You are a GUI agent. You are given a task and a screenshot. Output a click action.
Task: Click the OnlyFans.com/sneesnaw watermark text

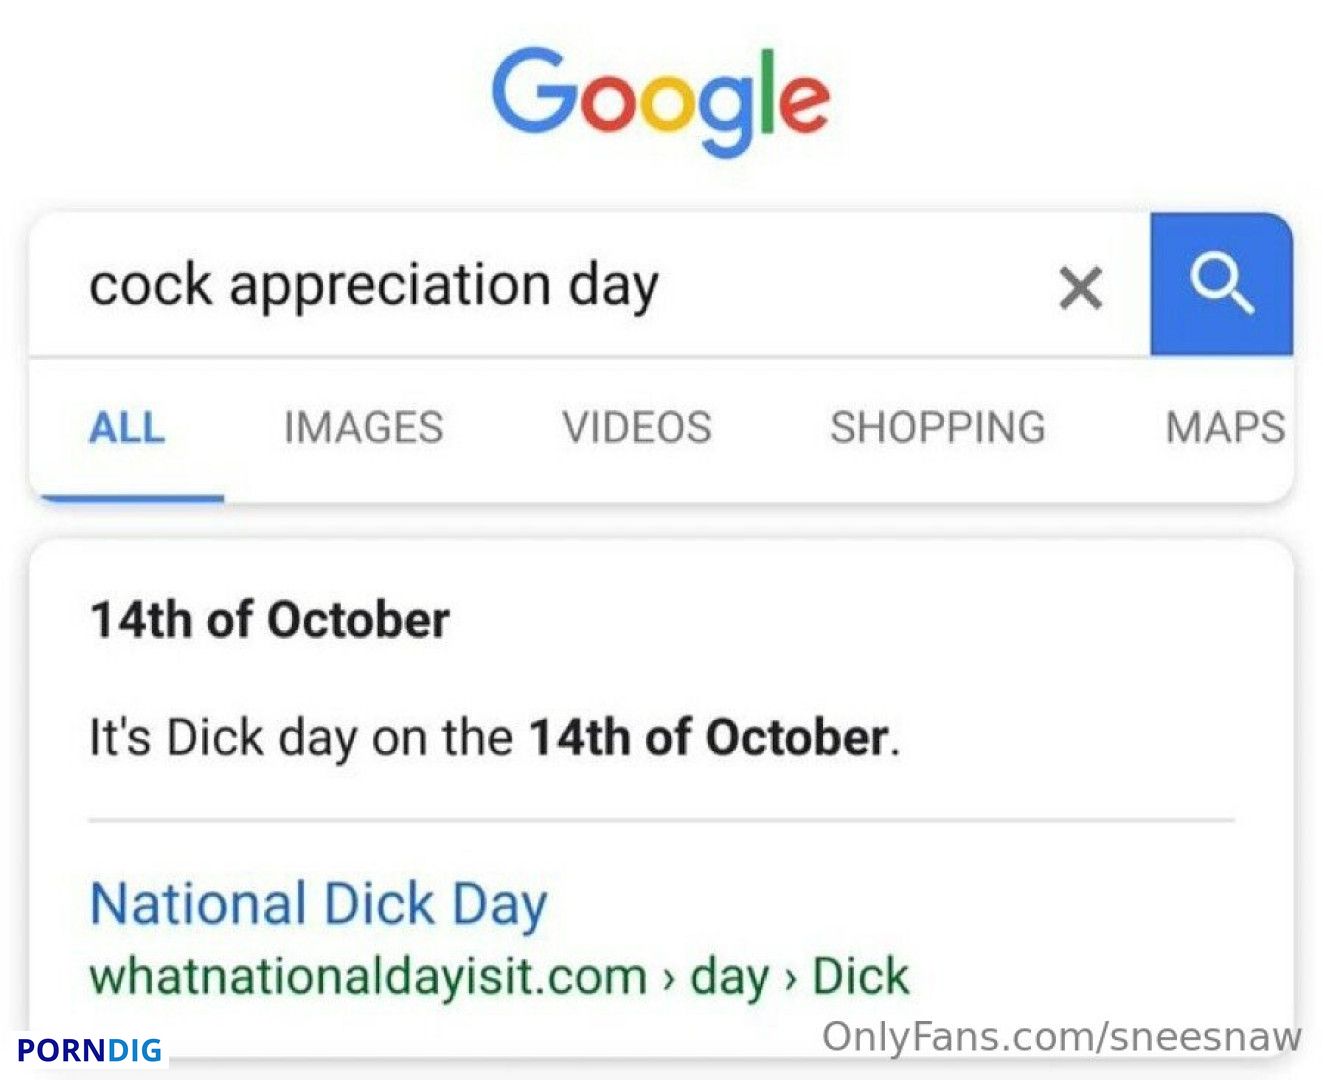pos(1062,1037)
